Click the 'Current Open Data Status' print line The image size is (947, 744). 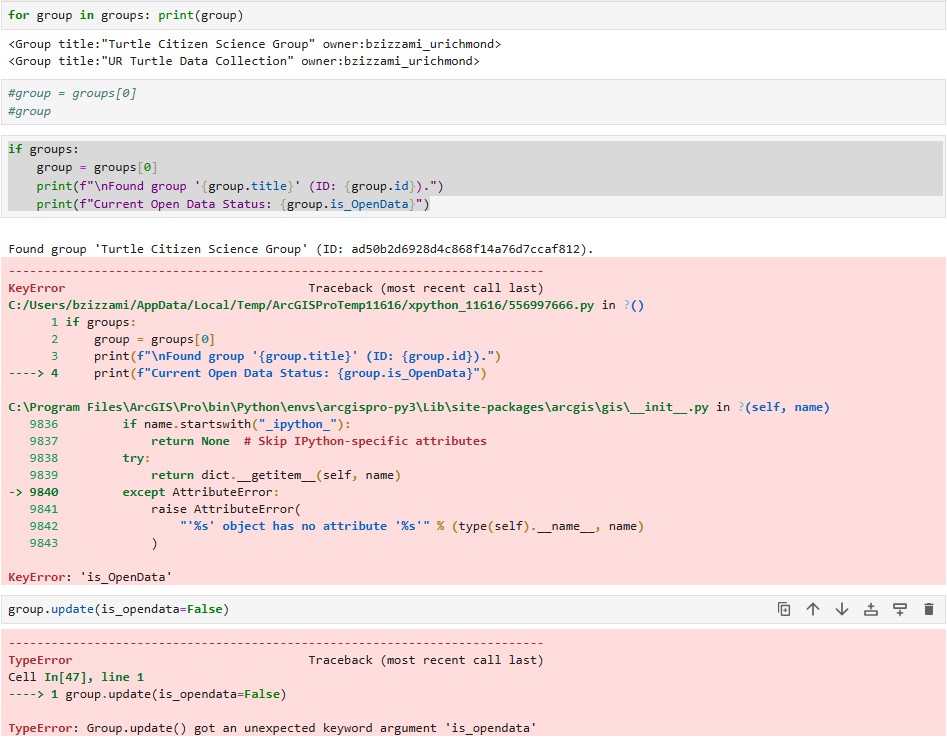pyautogui.click(x=233, y=204)
